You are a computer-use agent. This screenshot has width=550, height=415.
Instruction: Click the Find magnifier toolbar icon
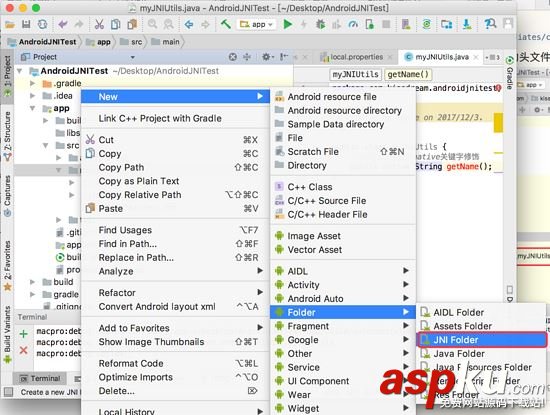[152, 24]
